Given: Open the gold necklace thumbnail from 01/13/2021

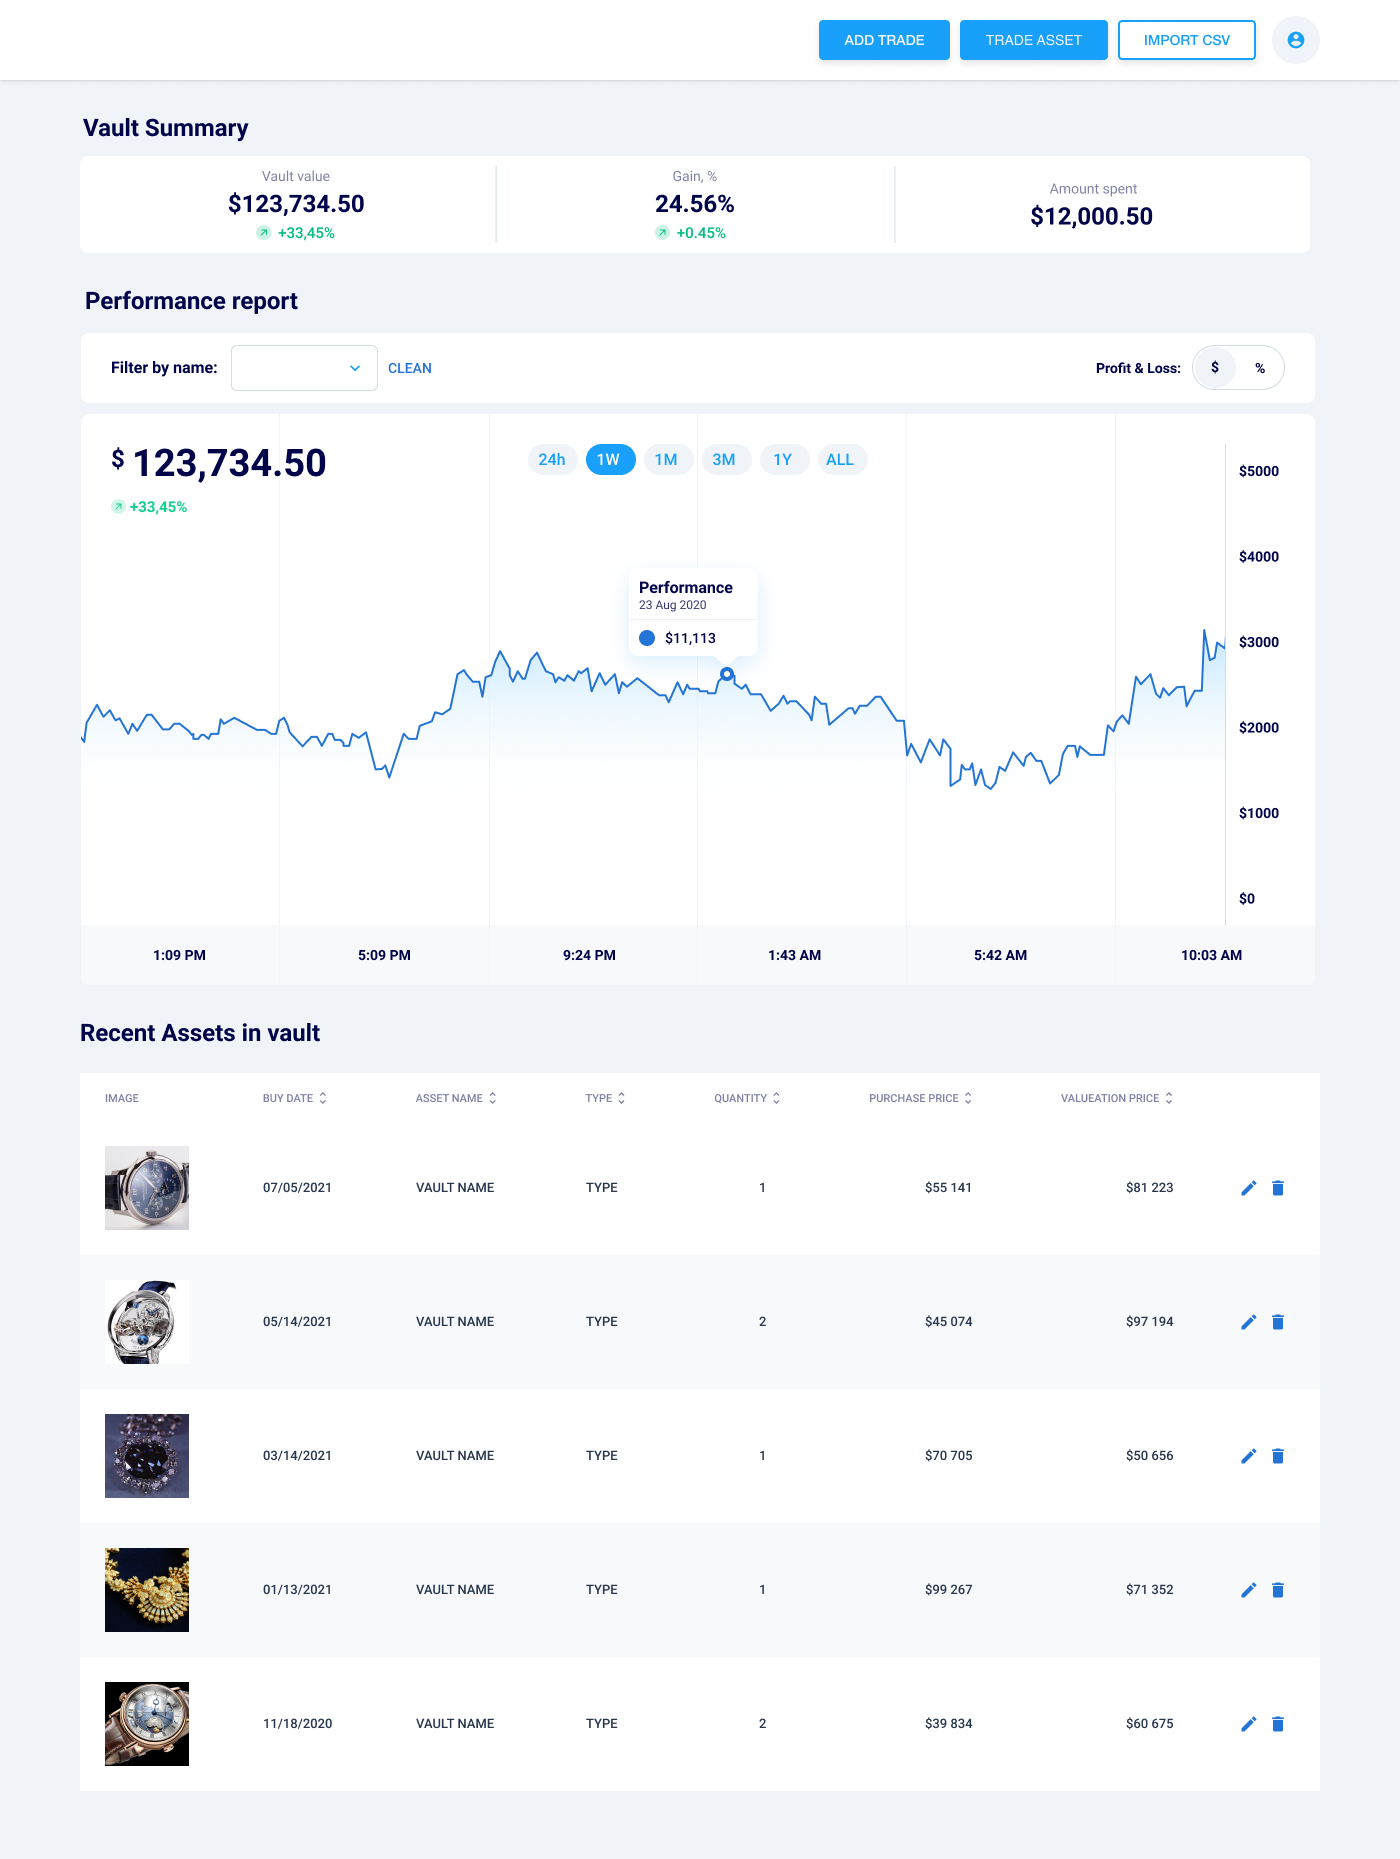Looking at the screenshot, I should 147,1590.
